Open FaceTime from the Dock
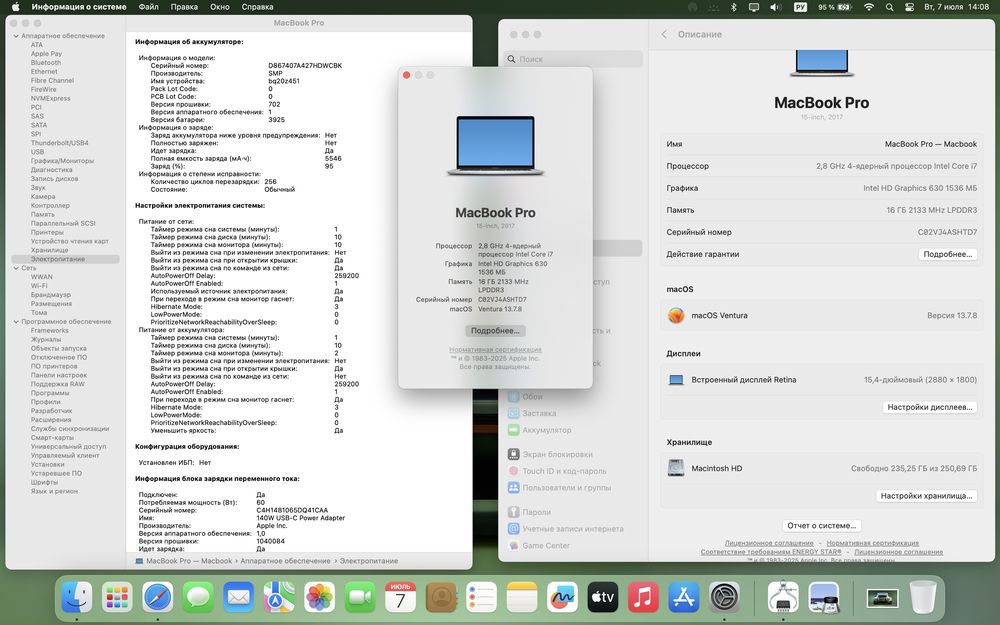Viewport: 1000px width, 625px height. coord(360,597)
